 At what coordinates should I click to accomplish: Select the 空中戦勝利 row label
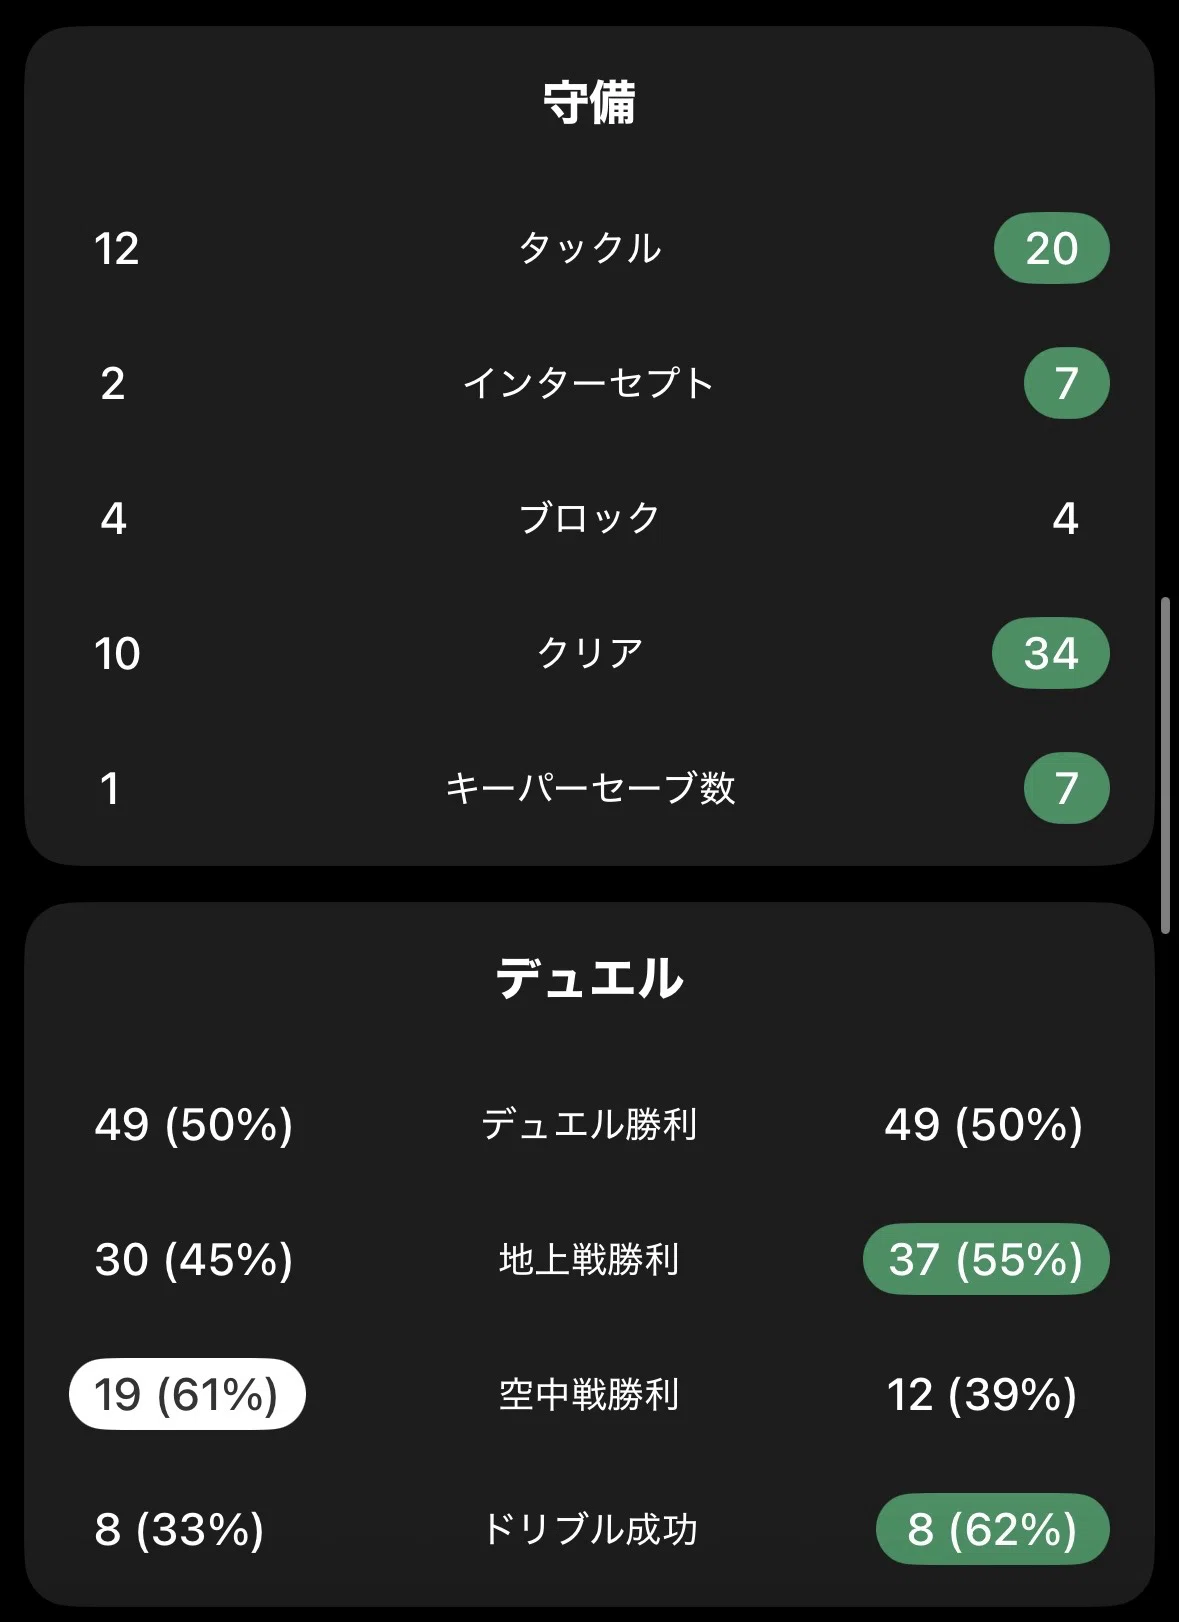[589, 1394]
